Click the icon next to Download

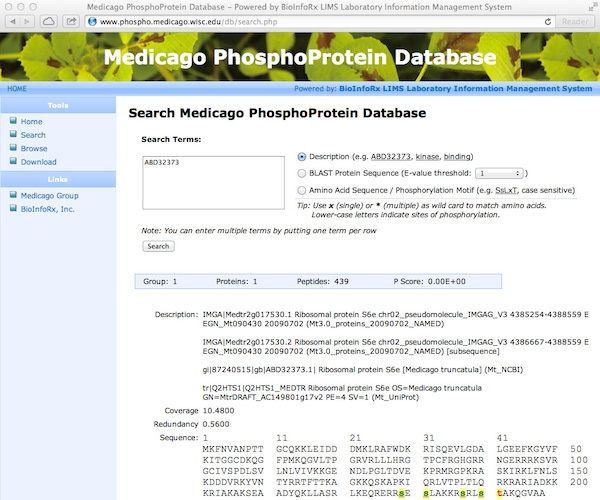click(x=12, y=162)
